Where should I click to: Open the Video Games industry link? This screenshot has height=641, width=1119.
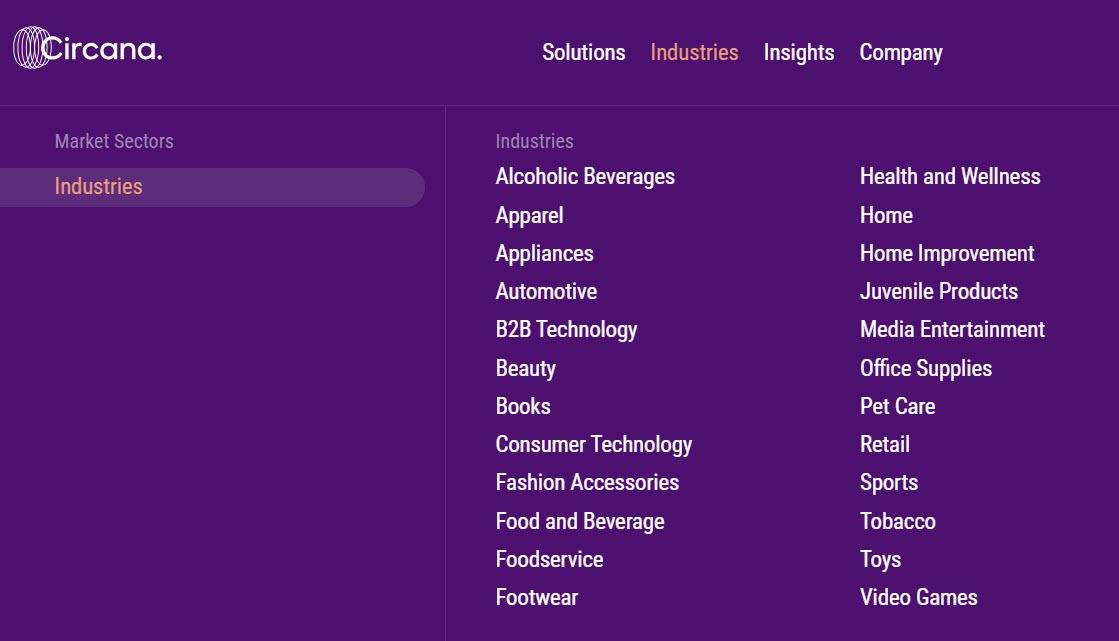[918, 597]
